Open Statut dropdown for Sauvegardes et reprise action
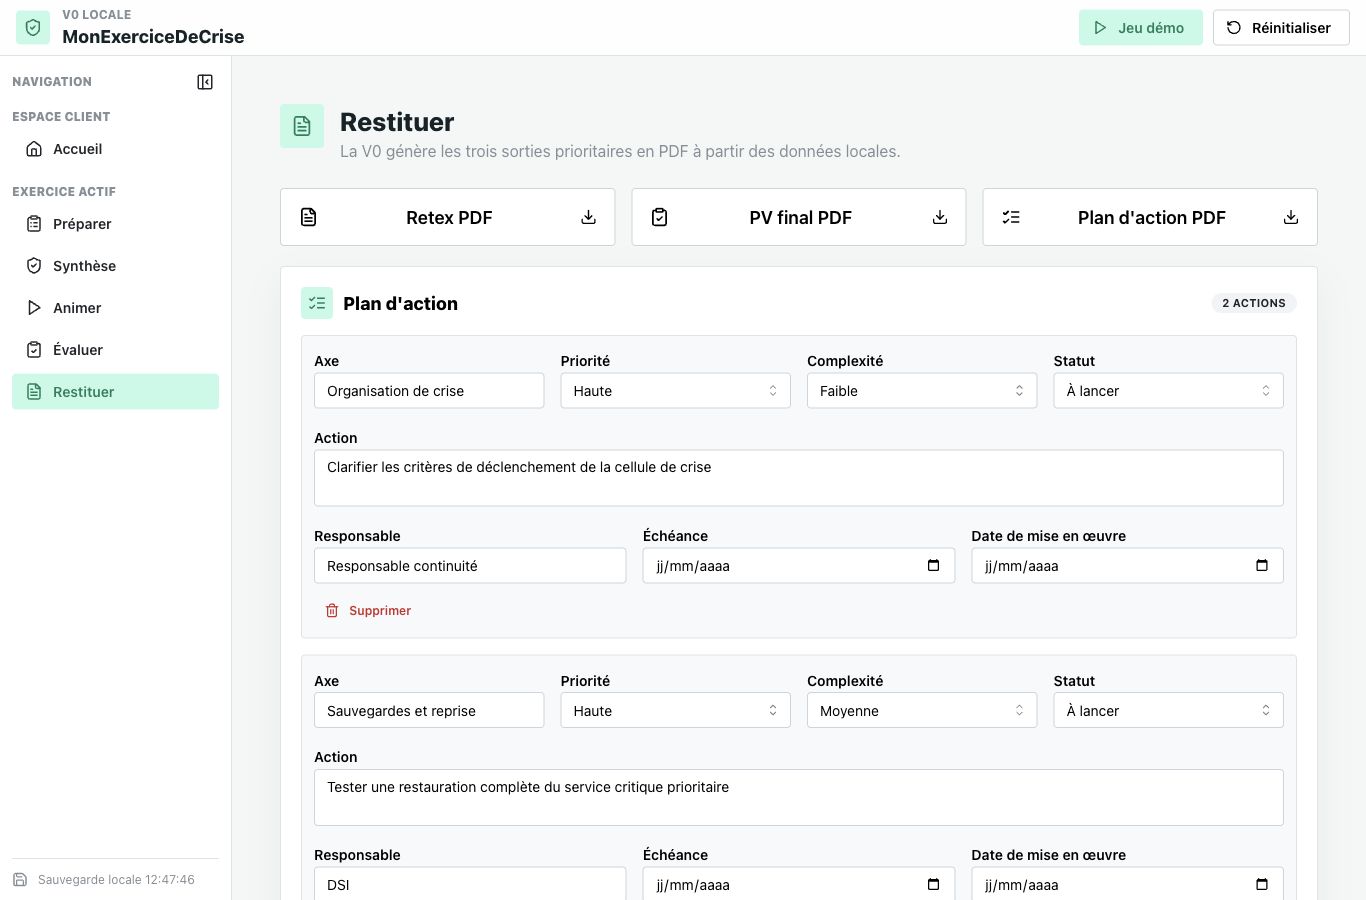Image resolution: width=1366 pixels, height=900 pixels. coord(1168,711)
